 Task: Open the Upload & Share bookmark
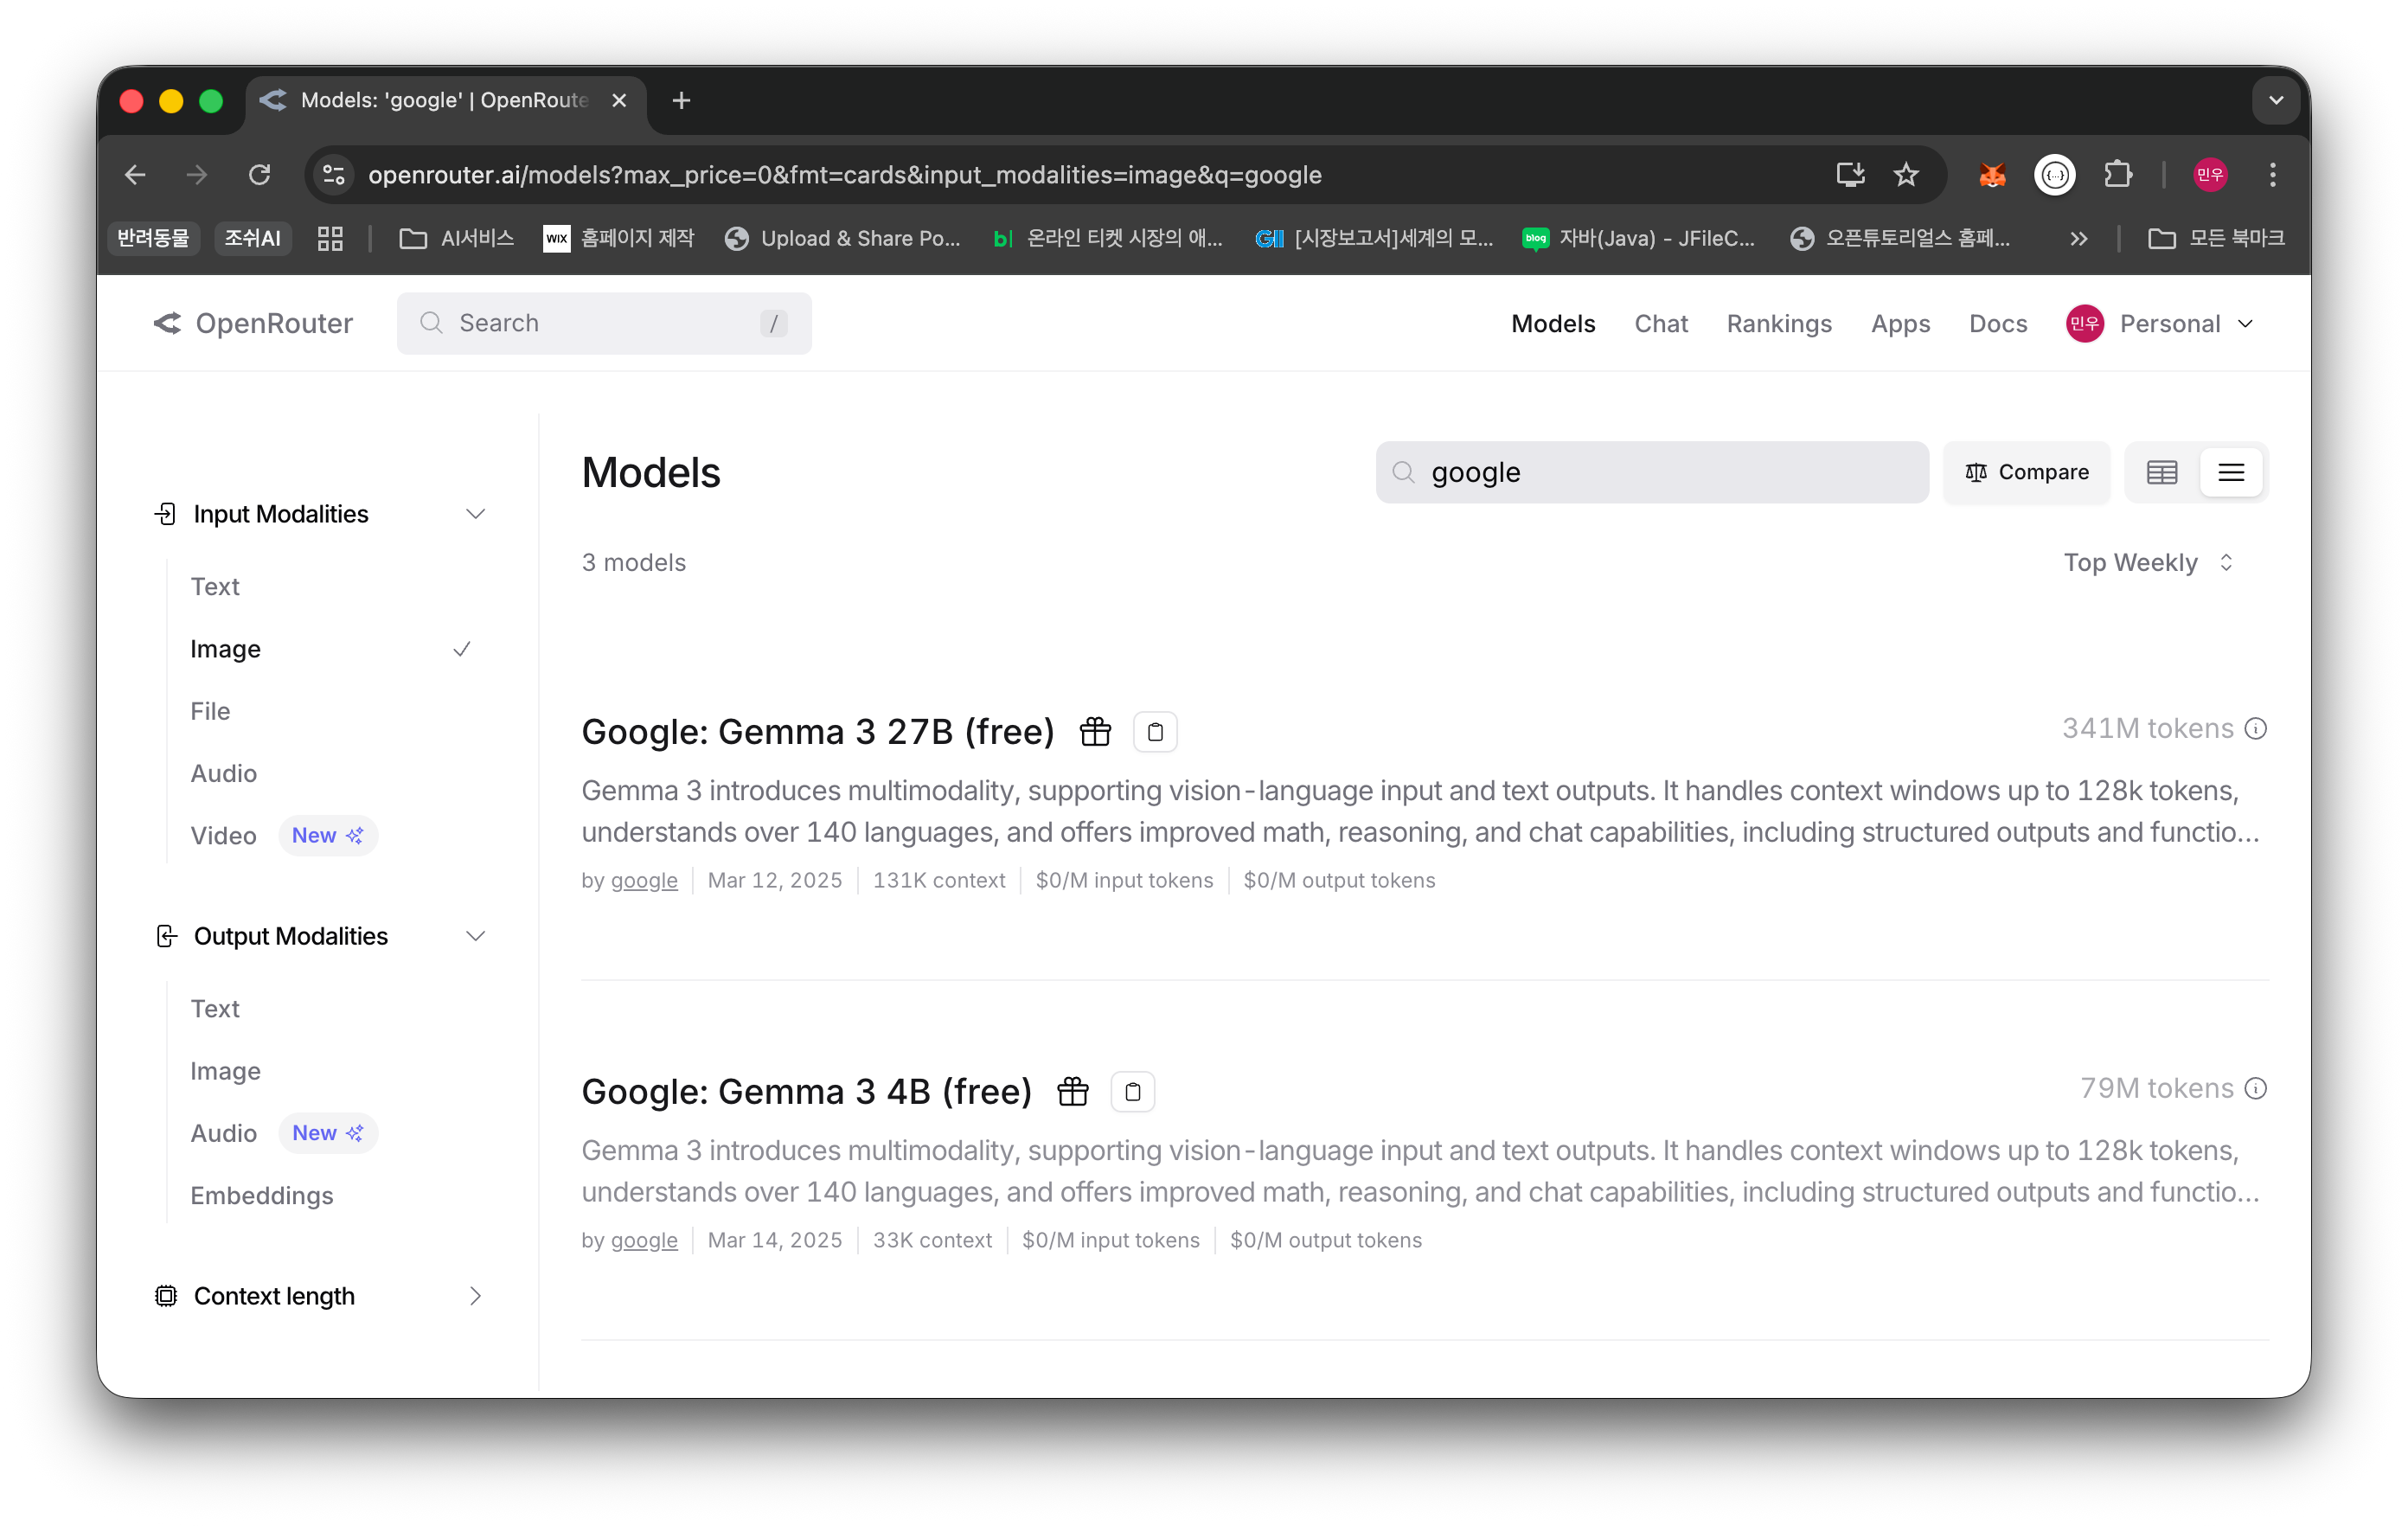tap(842, 238)
